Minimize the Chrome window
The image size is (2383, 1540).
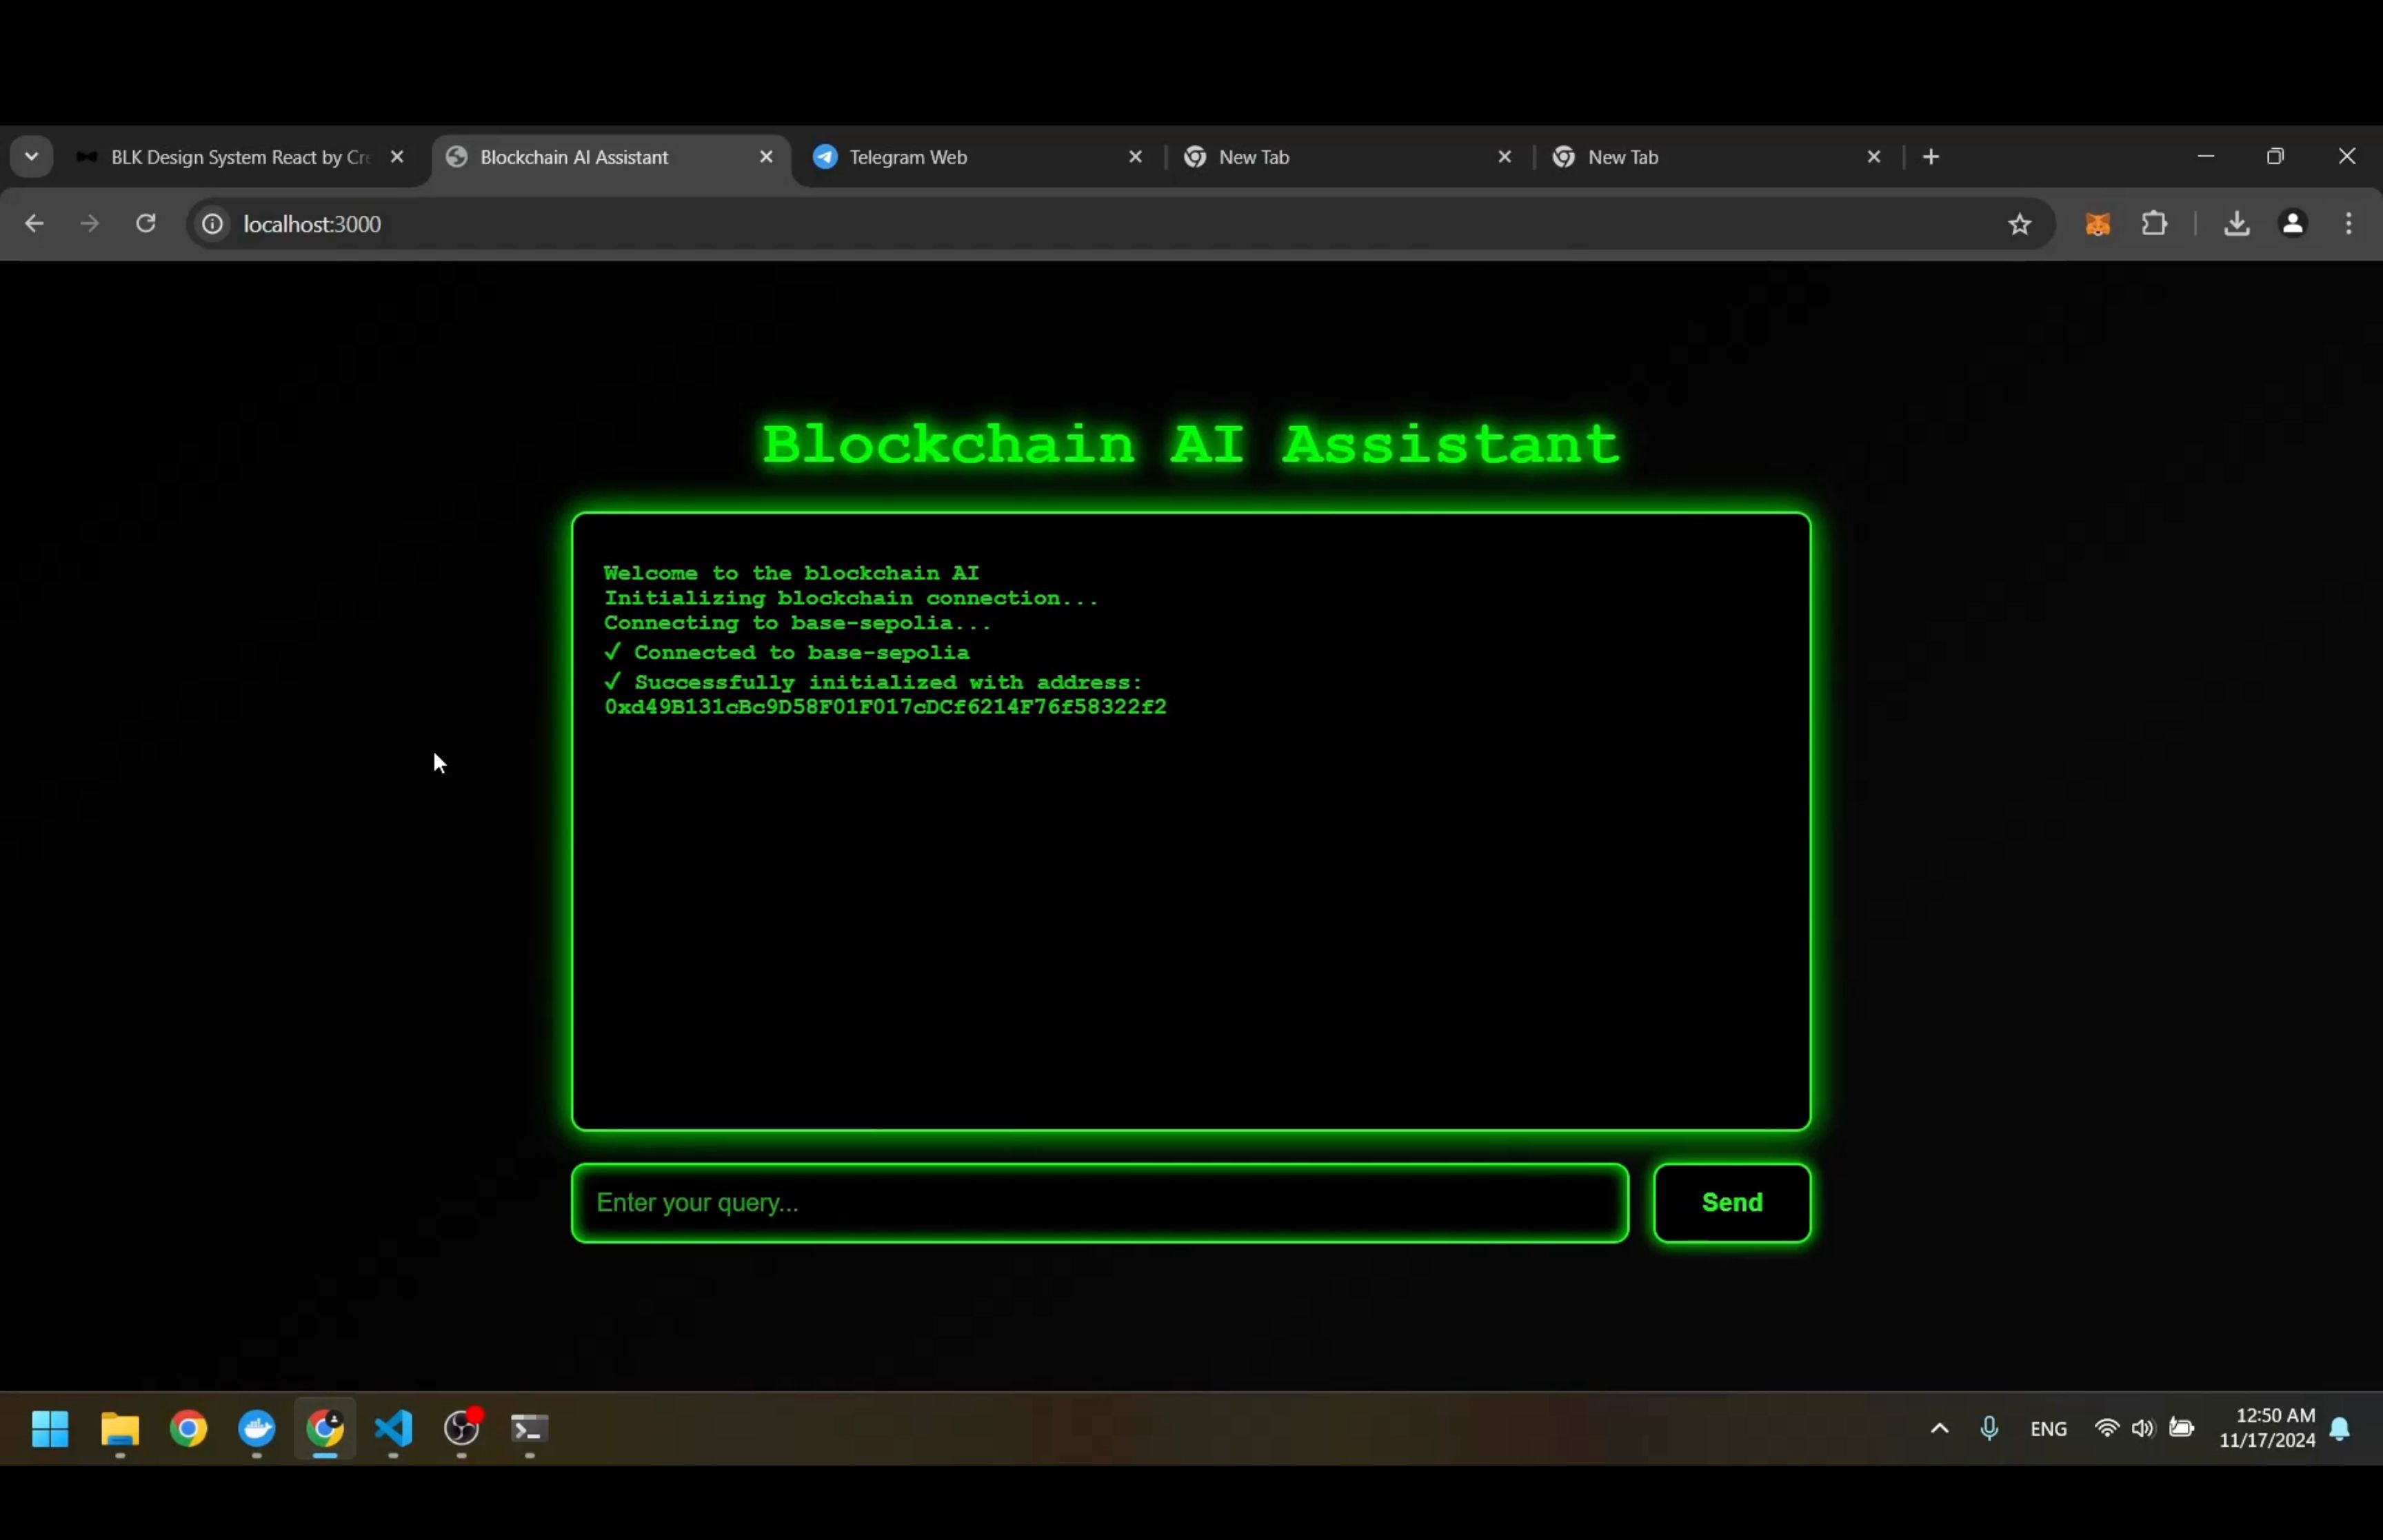point(2206,156)
